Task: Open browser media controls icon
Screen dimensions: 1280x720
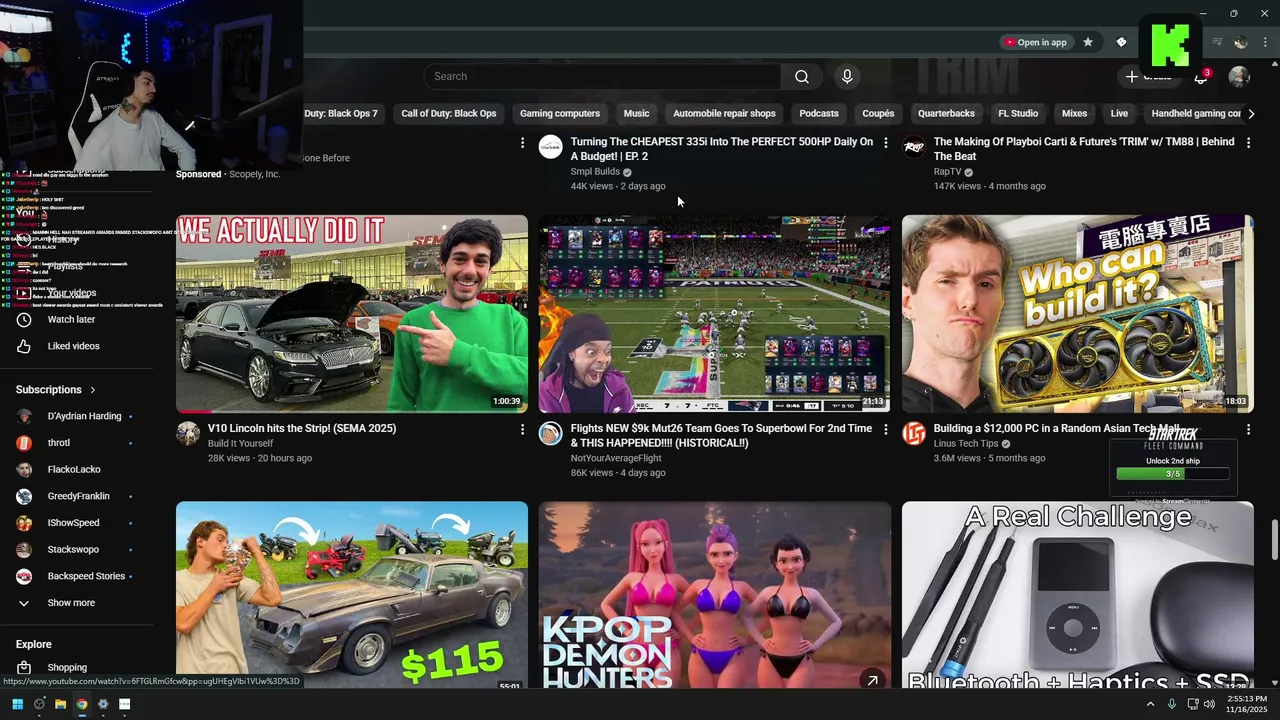Action: coord(1217,42)
